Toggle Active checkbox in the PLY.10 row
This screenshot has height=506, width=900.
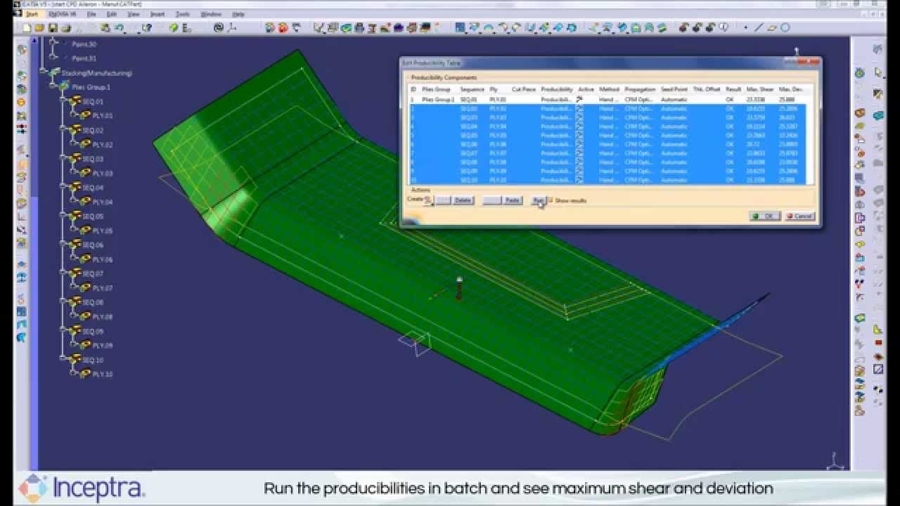click(579, 180)
